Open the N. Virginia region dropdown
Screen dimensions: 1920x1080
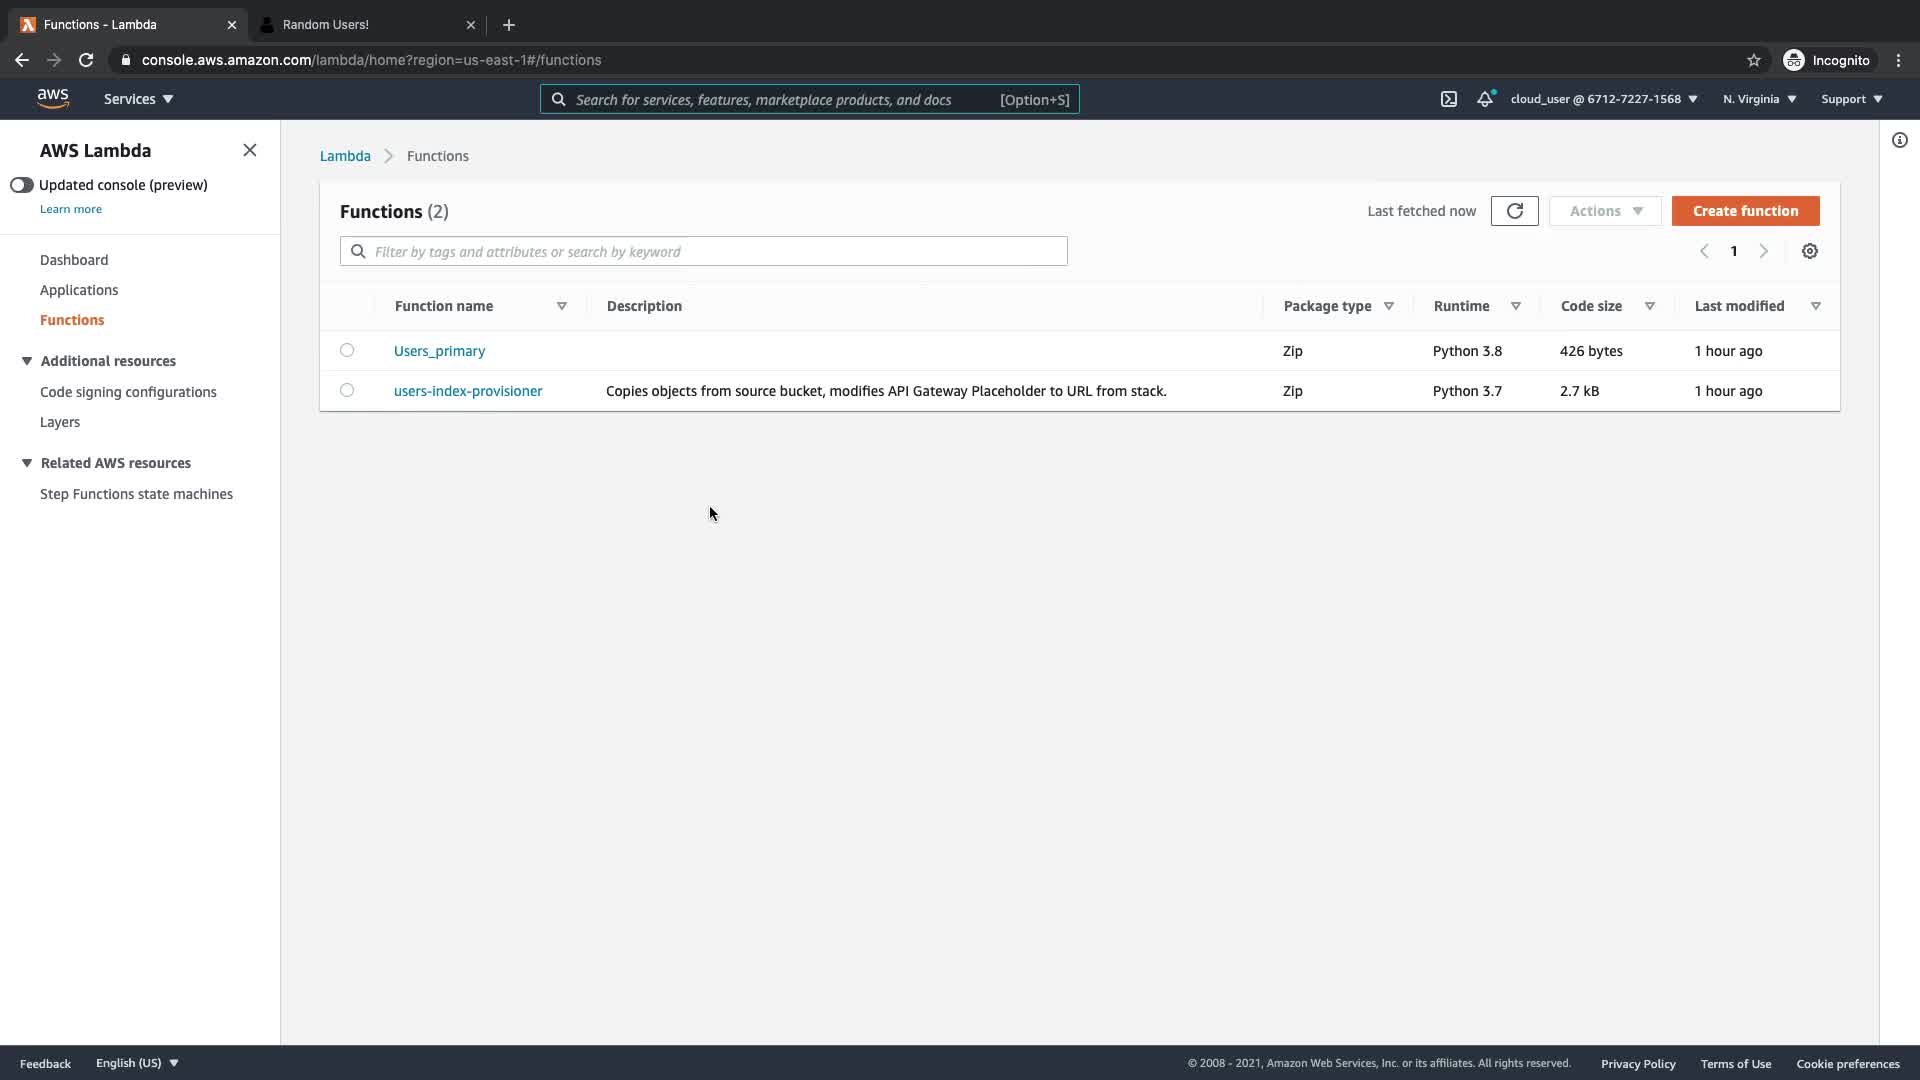point(1759,99)
